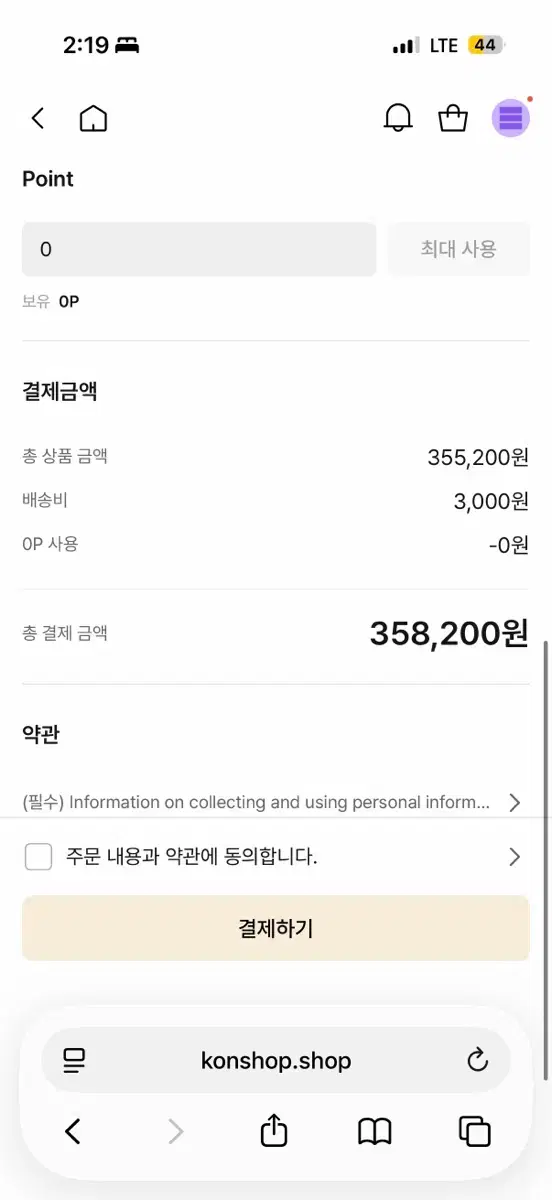Open the home page icon
552x1200 pixels.
(93, 119)
